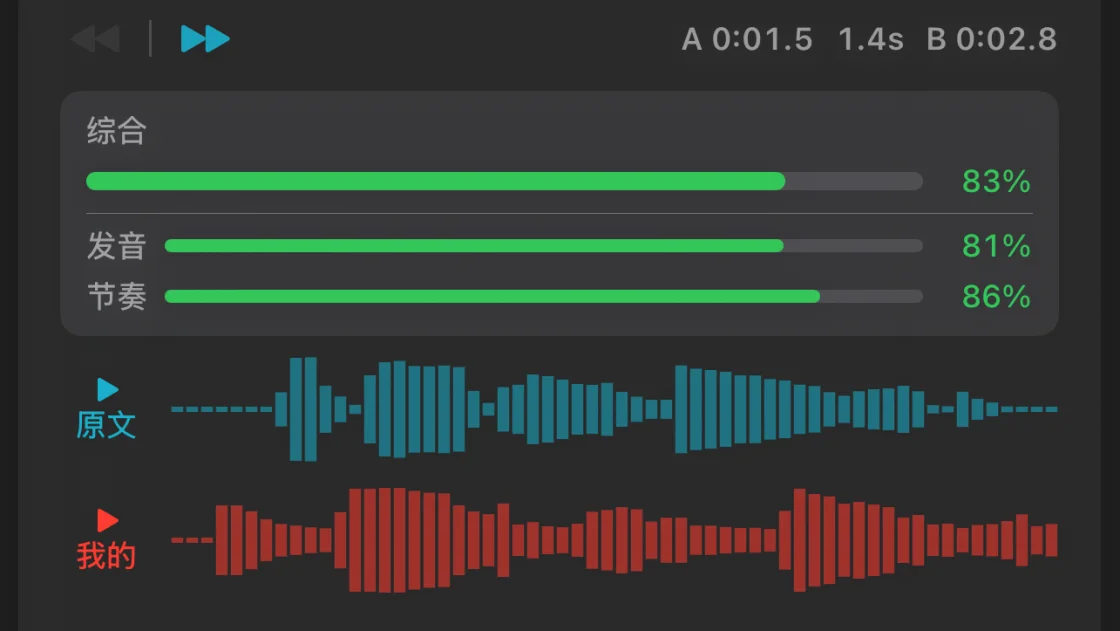Click the blue original waveform
The width and height of the screenshot is (1120, 631).
point(614,409)
